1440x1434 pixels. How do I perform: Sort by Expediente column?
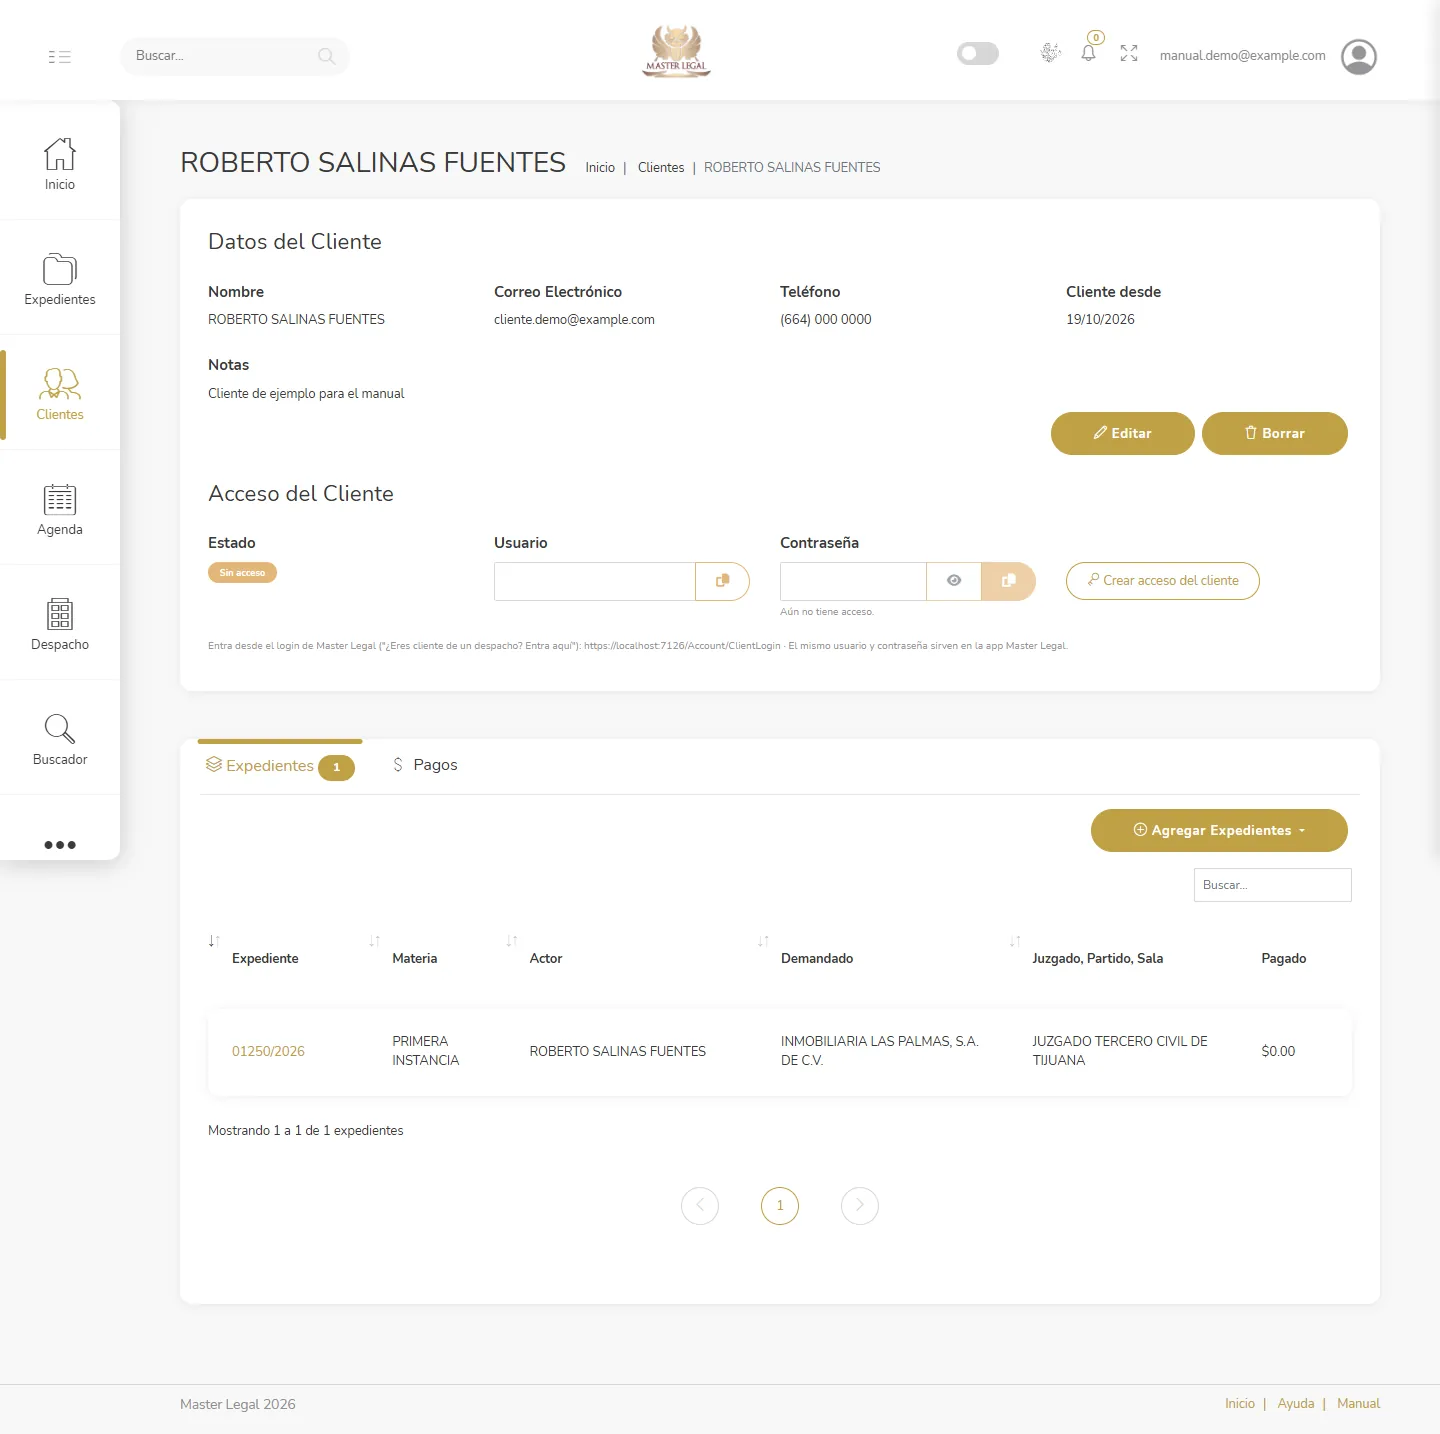coord(265,958)
